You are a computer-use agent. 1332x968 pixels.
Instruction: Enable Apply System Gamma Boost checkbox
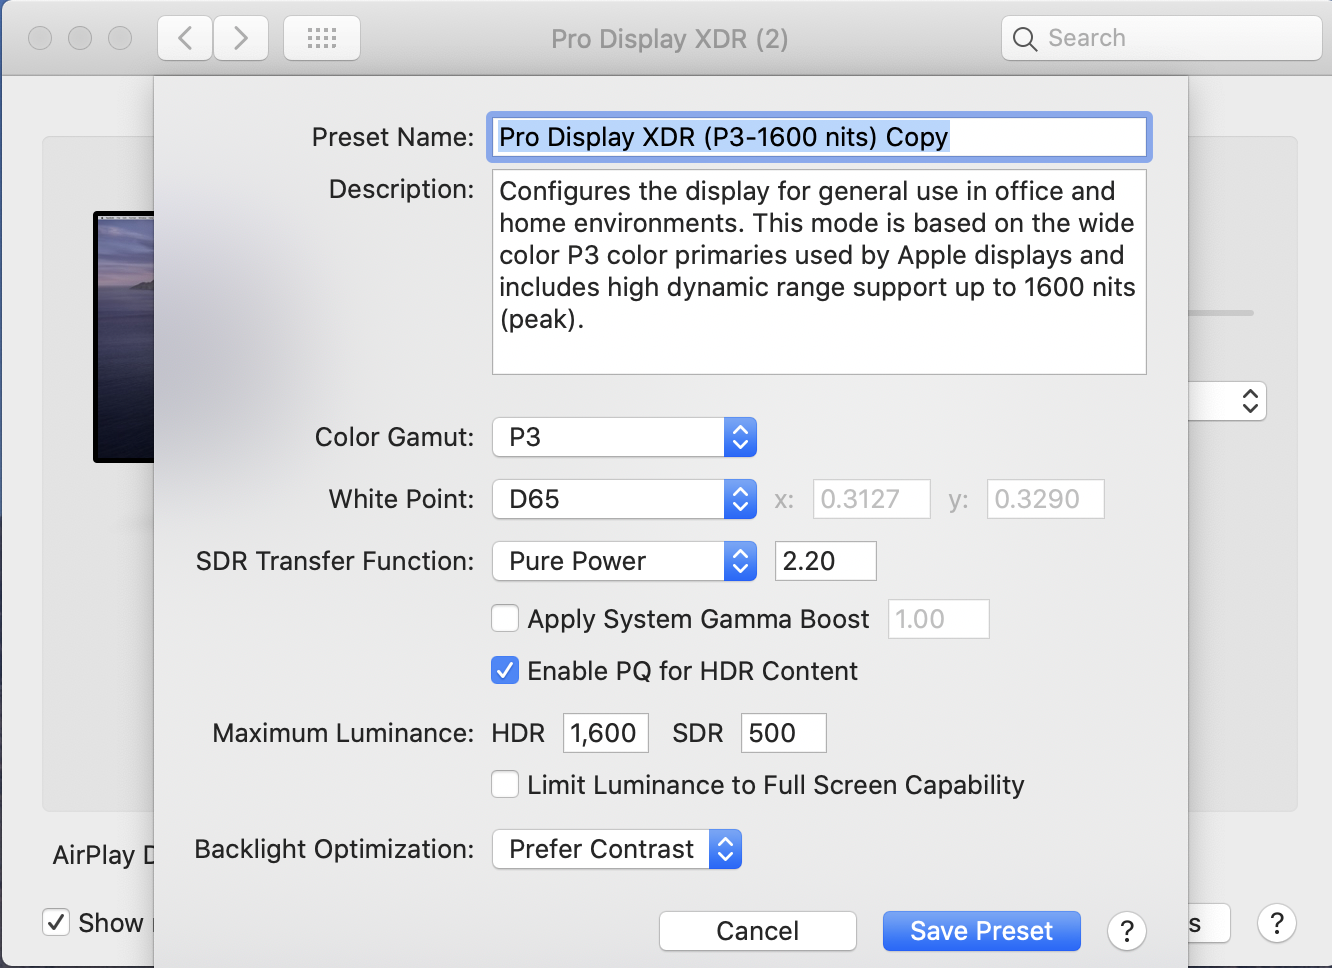(505, 619)
